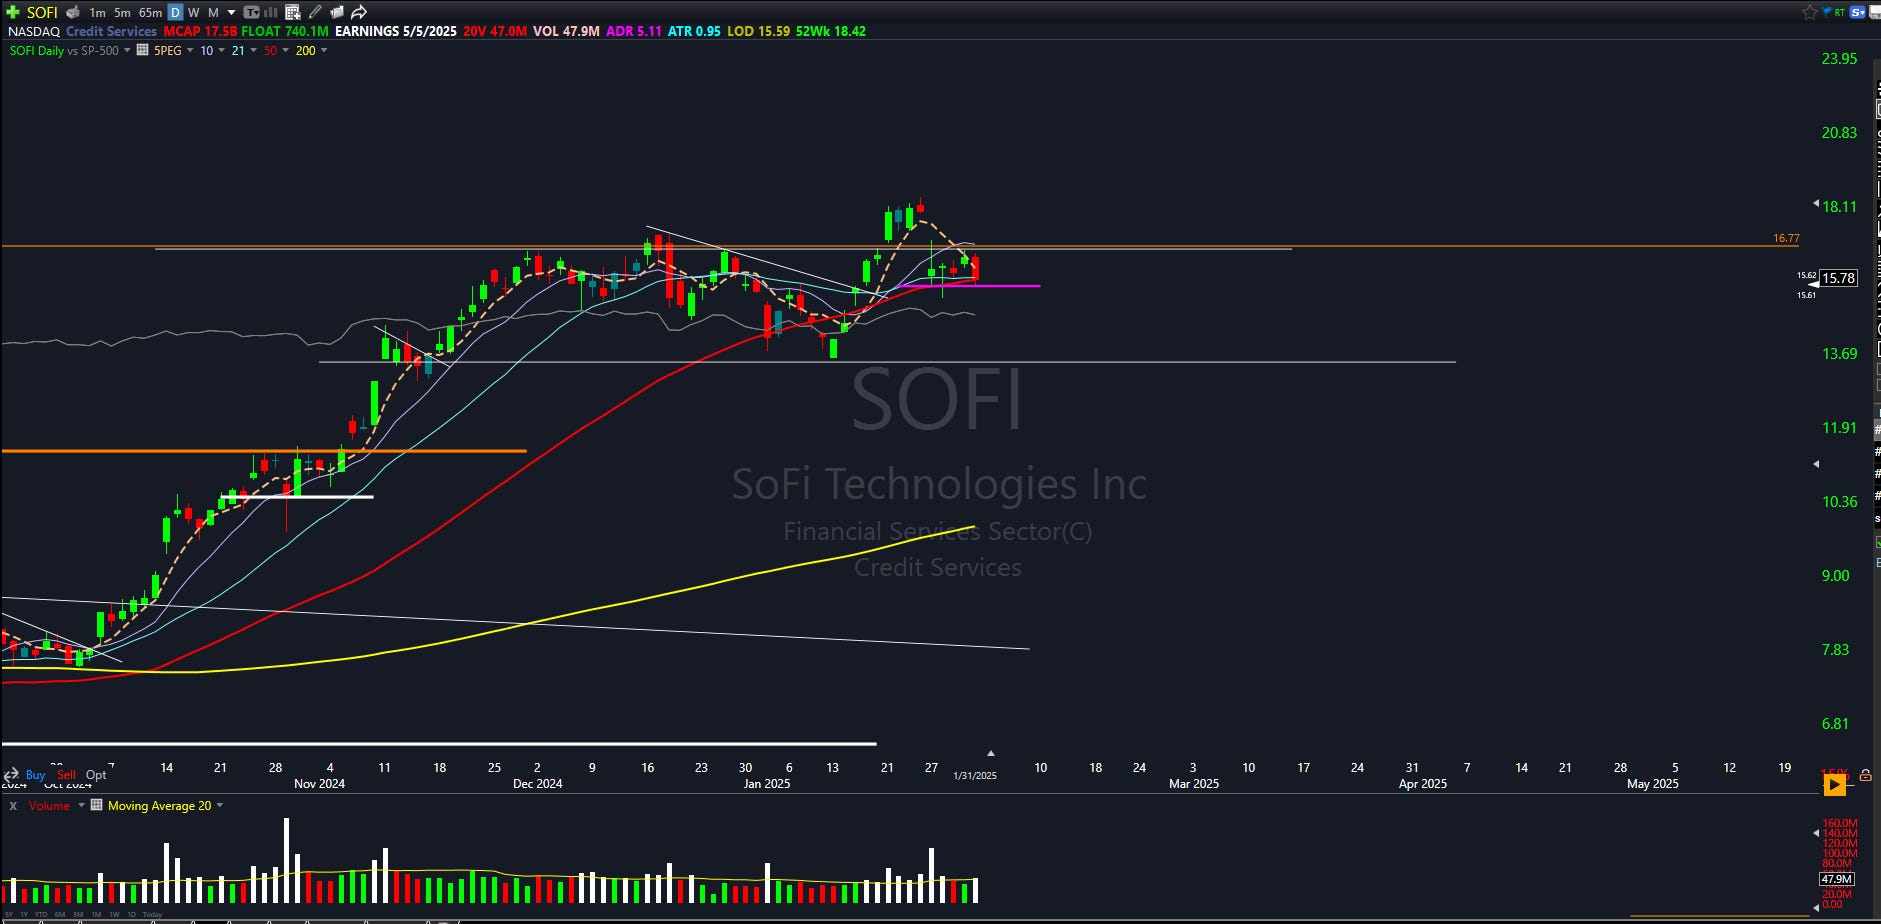Click the ADR 5.11 value
1881x924 pixels.
(634, 31)
